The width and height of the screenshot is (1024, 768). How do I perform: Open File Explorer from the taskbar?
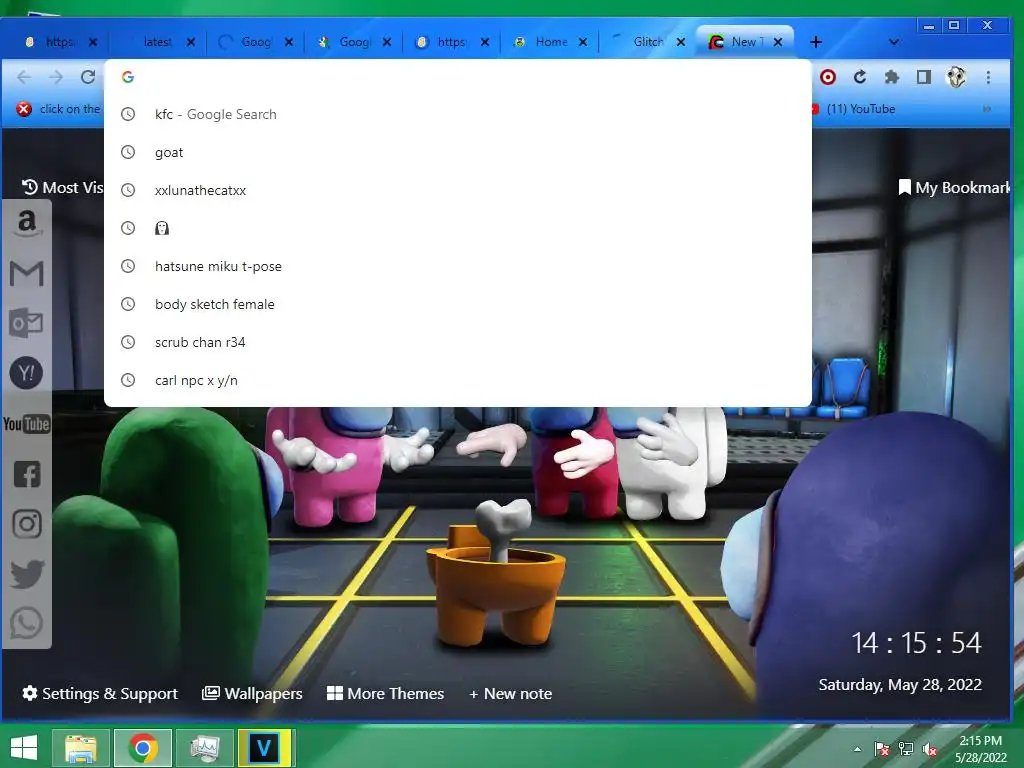(x=81, y=748)
